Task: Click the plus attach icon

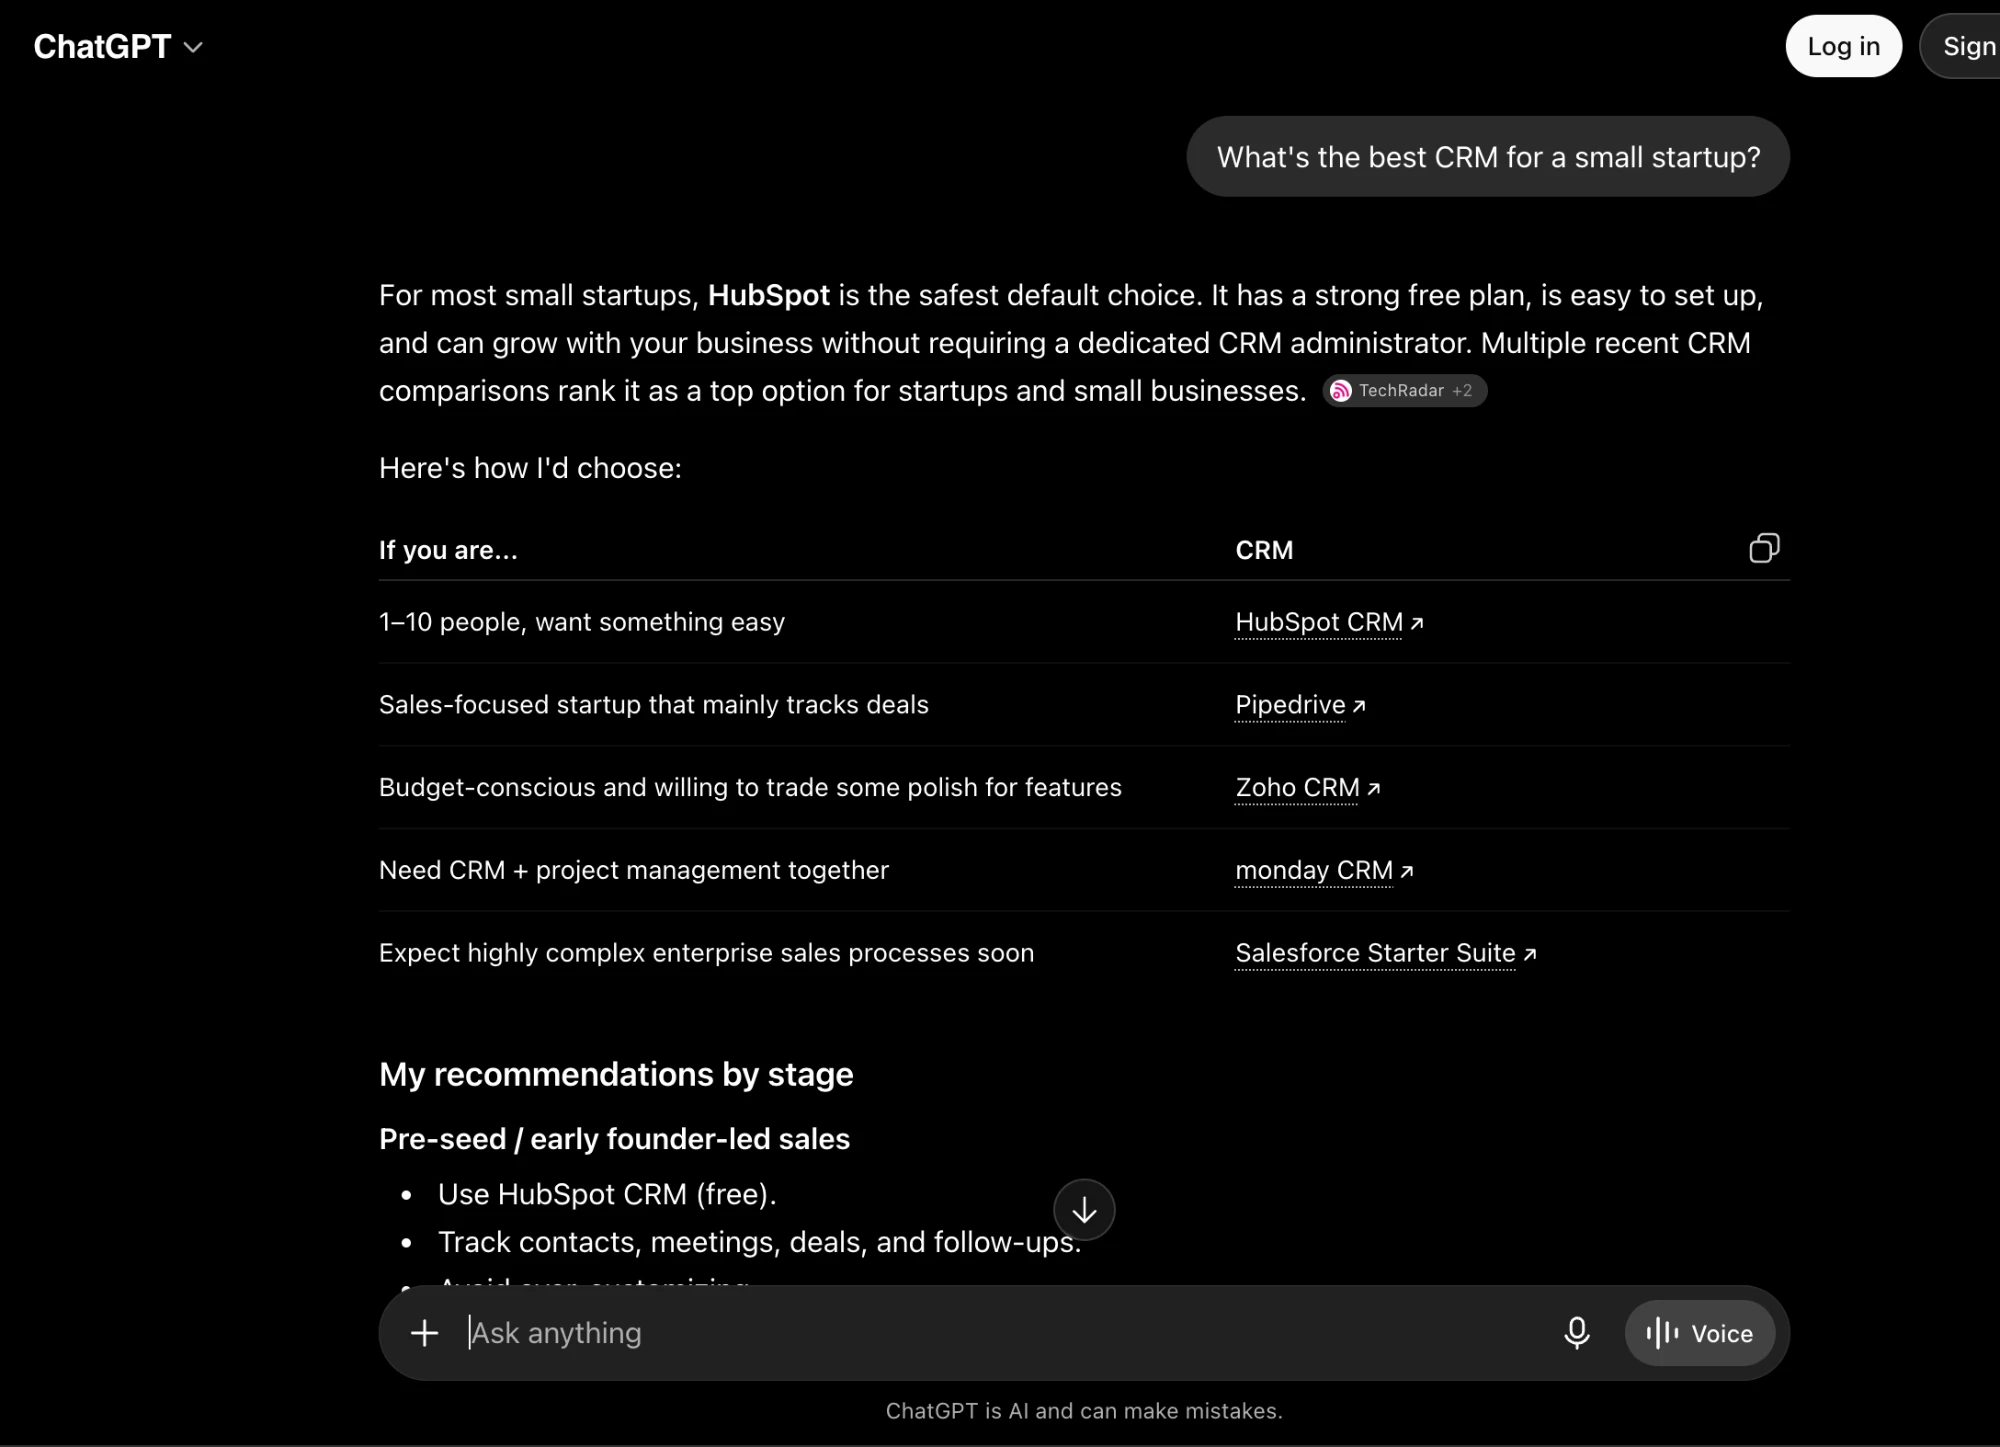Action: tap(425, 1333)
